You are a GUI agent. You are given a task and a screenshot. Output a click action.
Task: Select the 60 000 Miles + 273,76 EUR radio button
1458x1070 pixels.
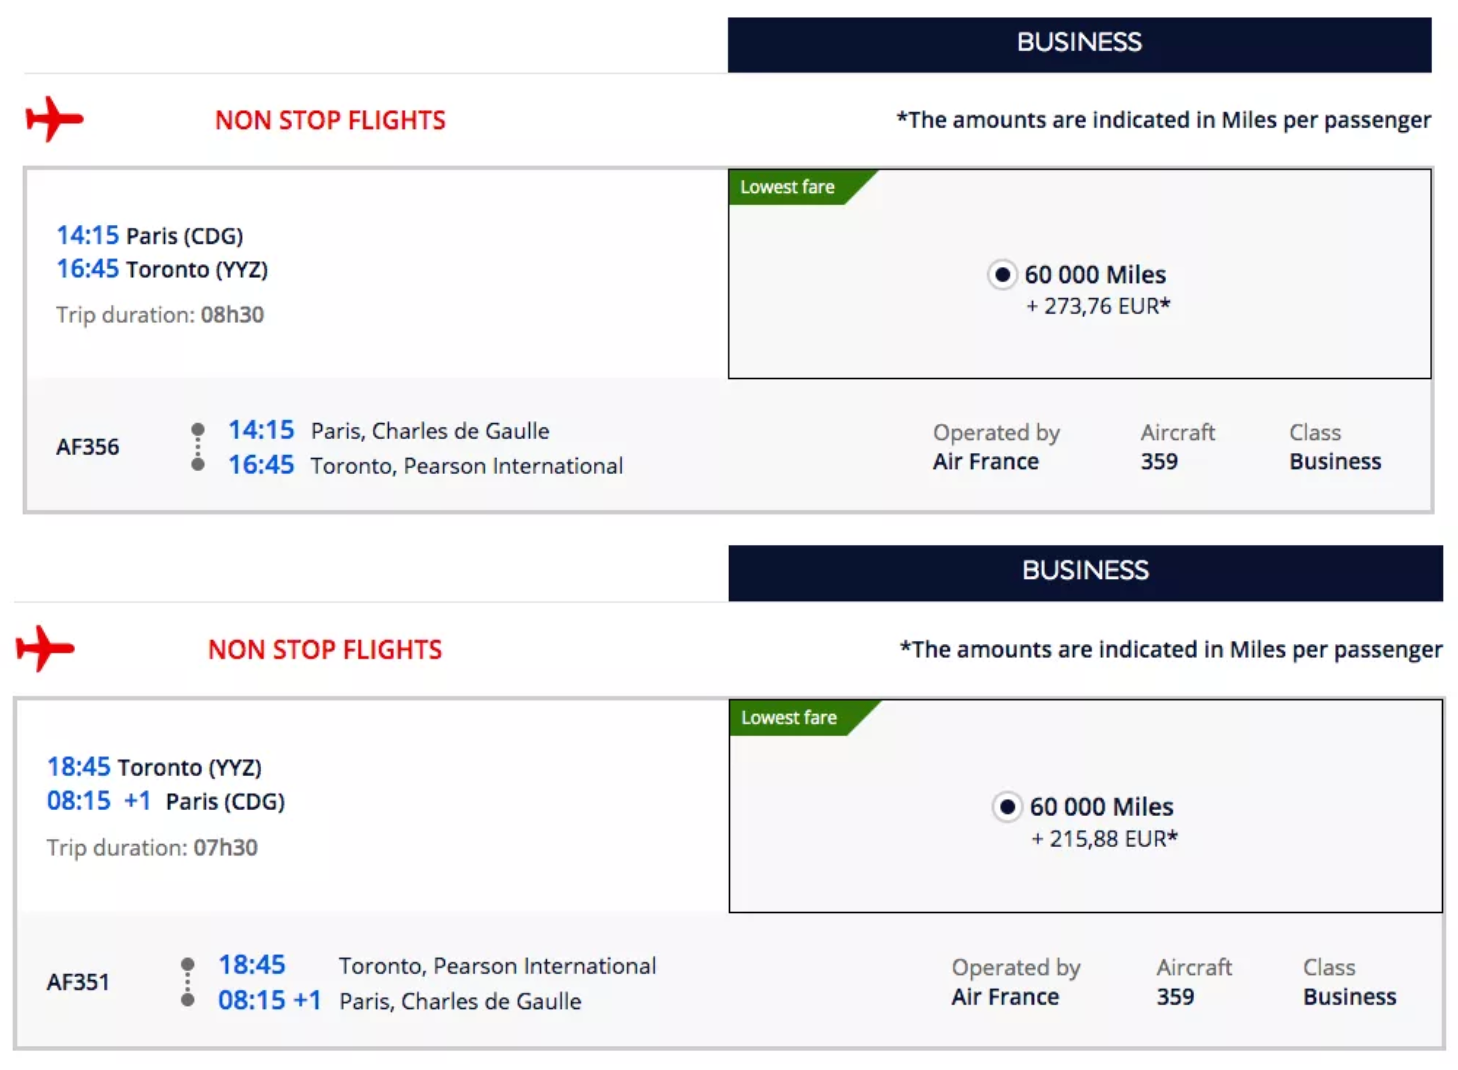[x=1002, y=274]
